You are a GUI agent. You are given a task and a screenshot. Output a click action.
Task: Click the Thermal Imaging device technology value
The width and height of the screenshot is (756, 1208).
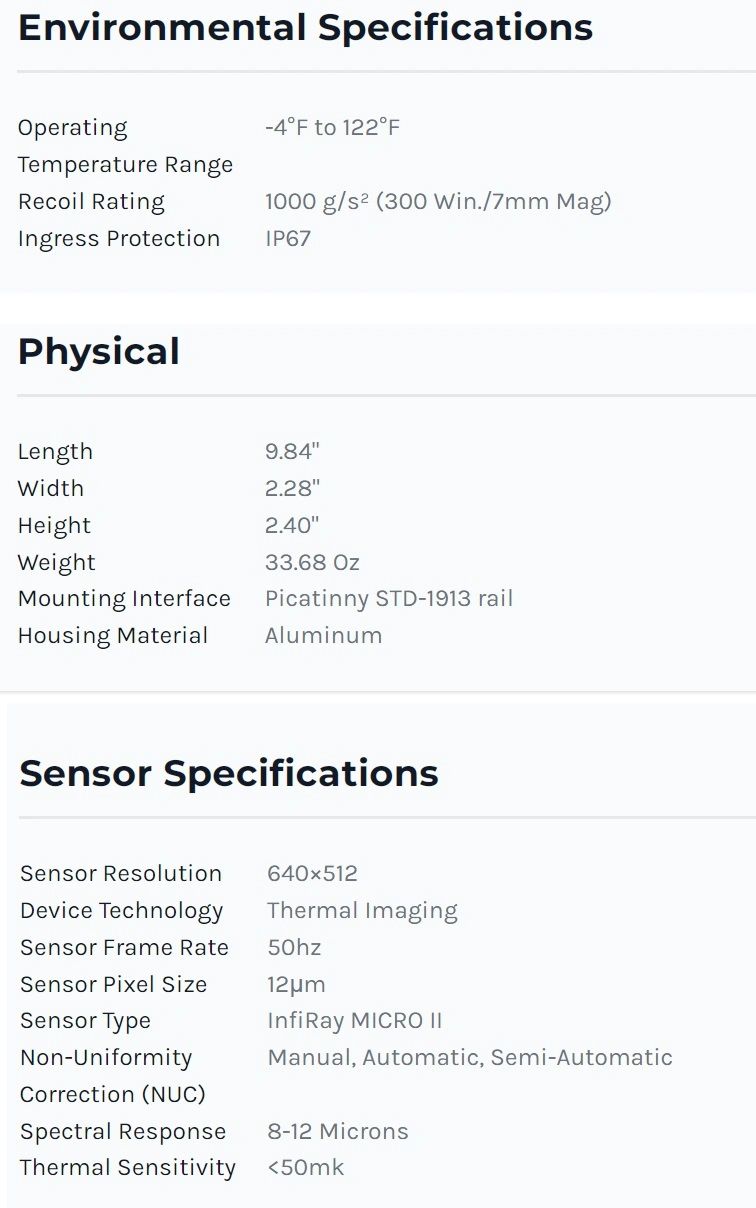(362, 910)
